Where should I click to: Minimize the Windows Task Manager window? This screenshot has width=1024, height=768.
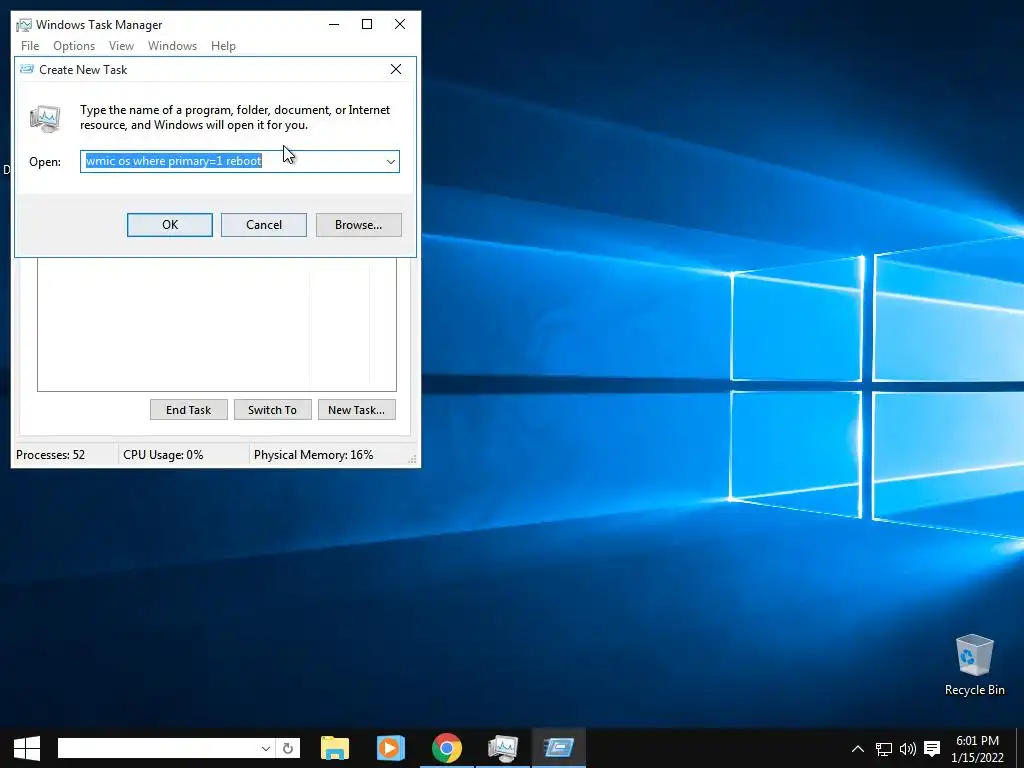334,24
